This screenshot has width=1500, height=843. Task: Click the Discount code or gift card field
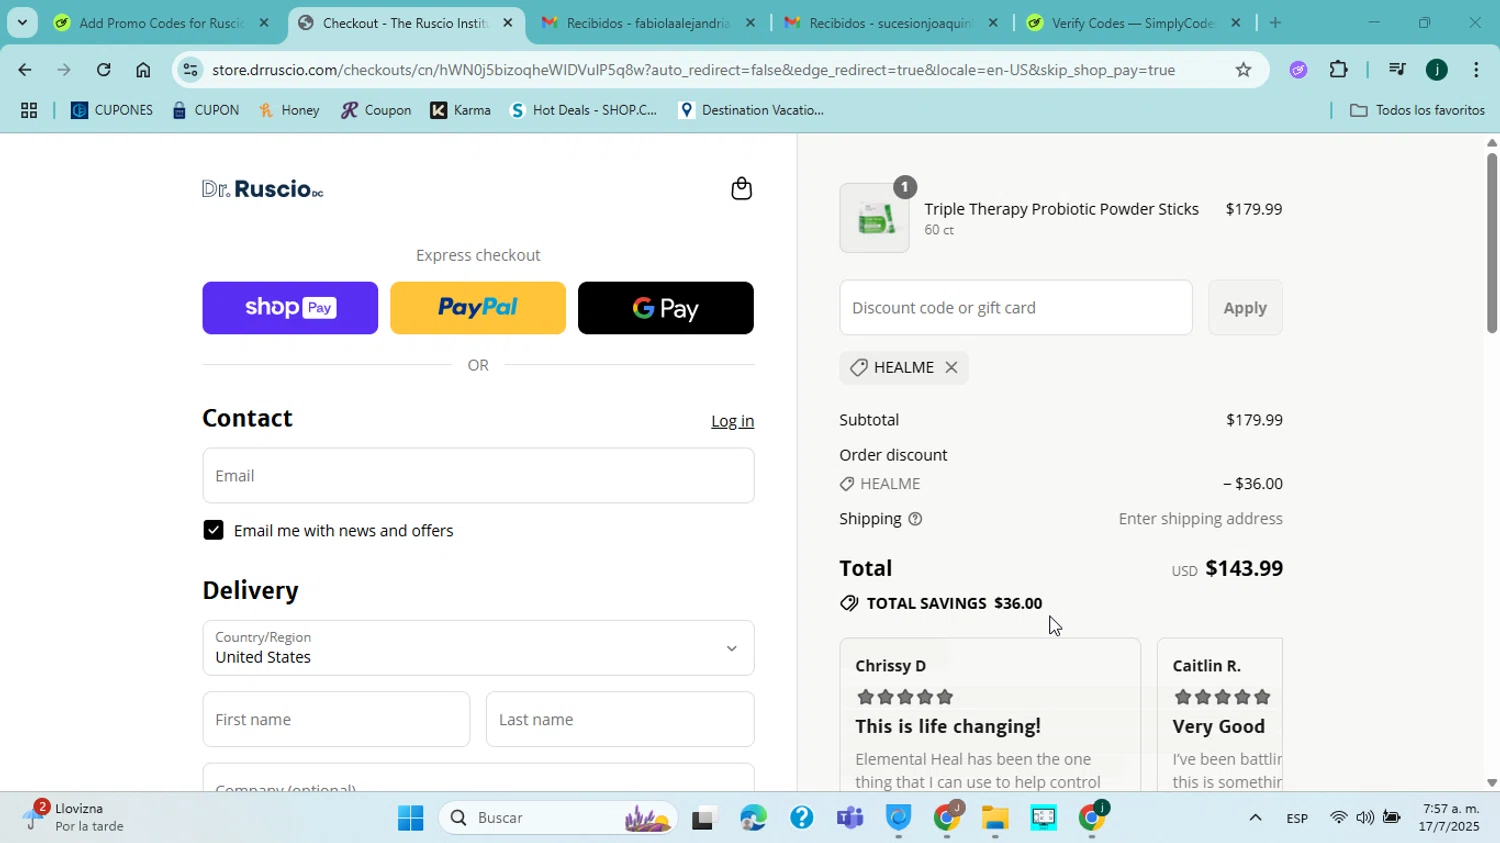(1016, 308)
